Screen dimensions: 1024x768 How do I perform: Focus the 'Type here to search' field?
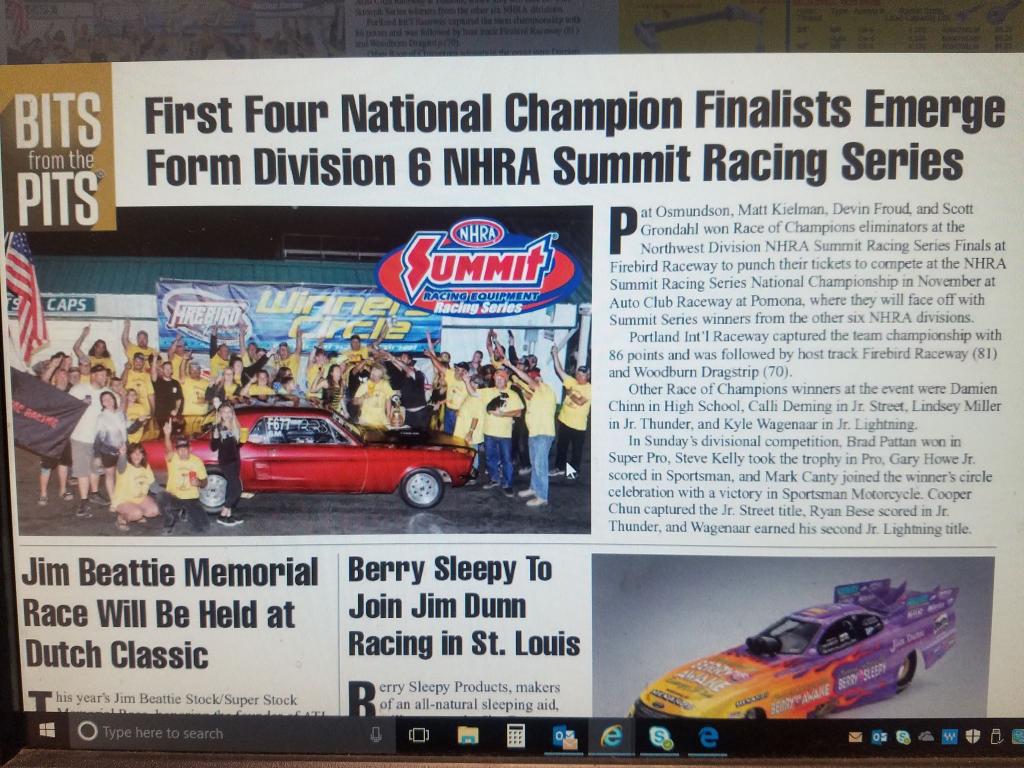[x=231, y=733]
